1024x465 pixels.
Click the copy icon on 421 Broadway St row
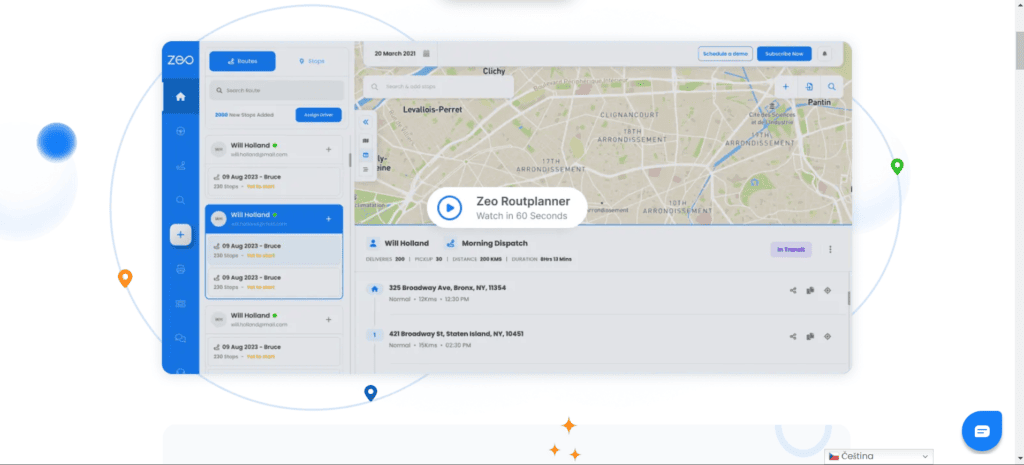tap(810, 337)
